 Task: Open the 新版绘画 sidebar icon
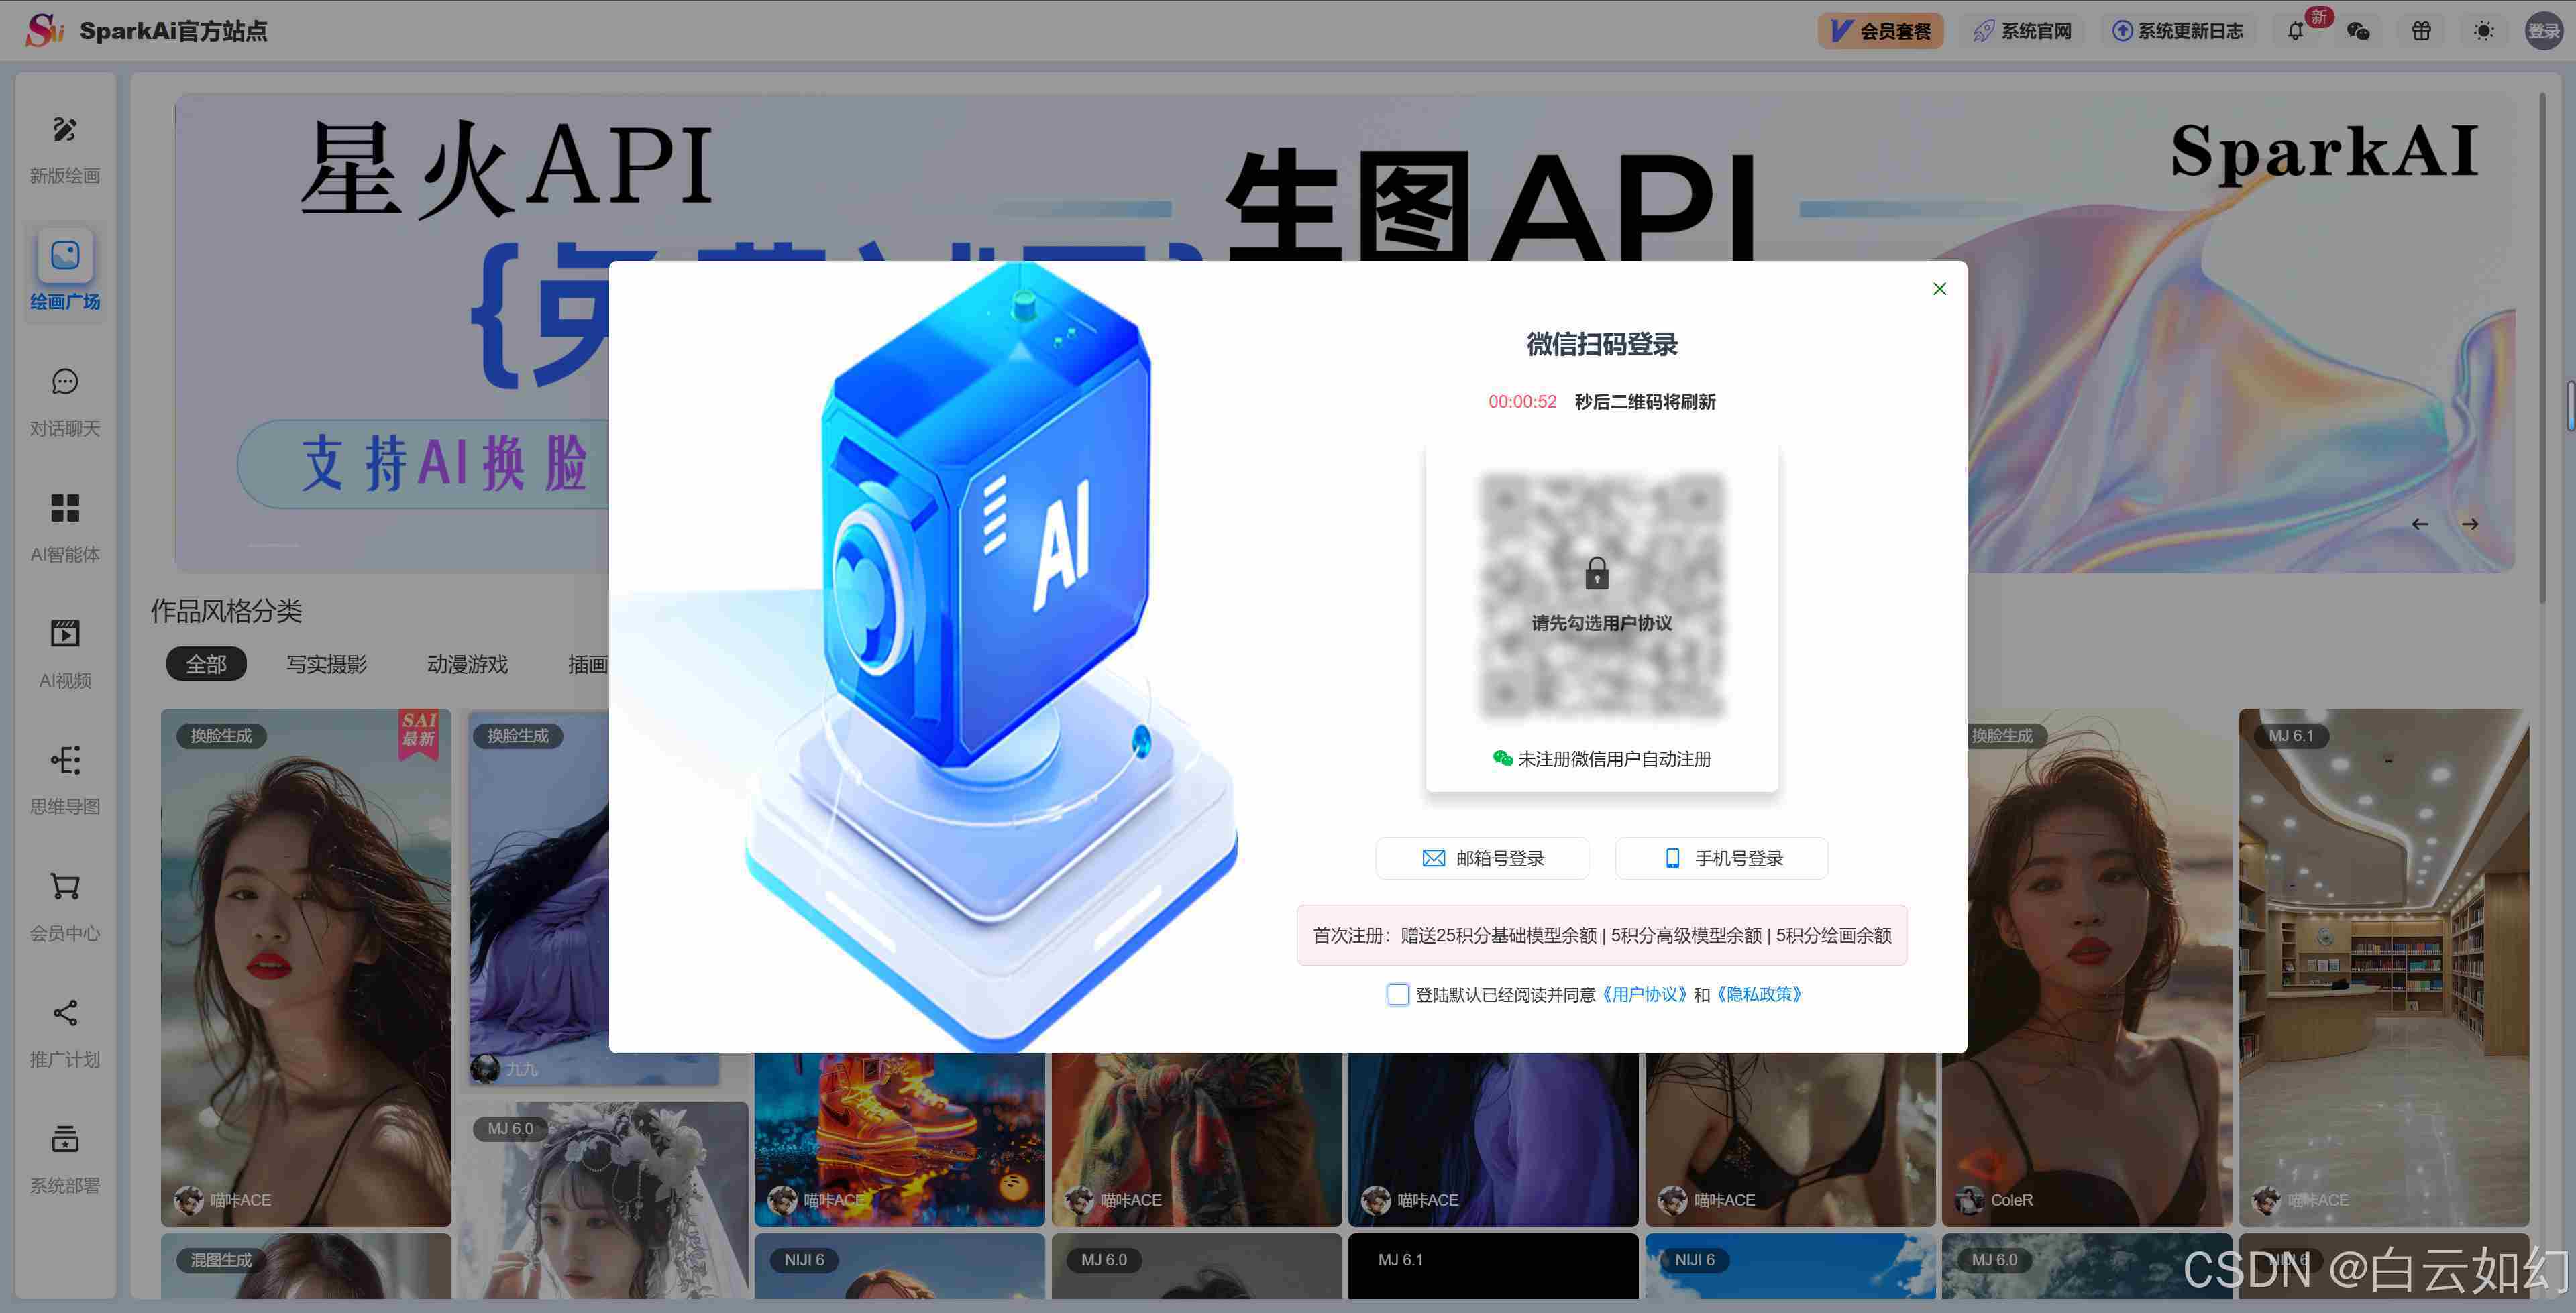[x=65, y=129]
